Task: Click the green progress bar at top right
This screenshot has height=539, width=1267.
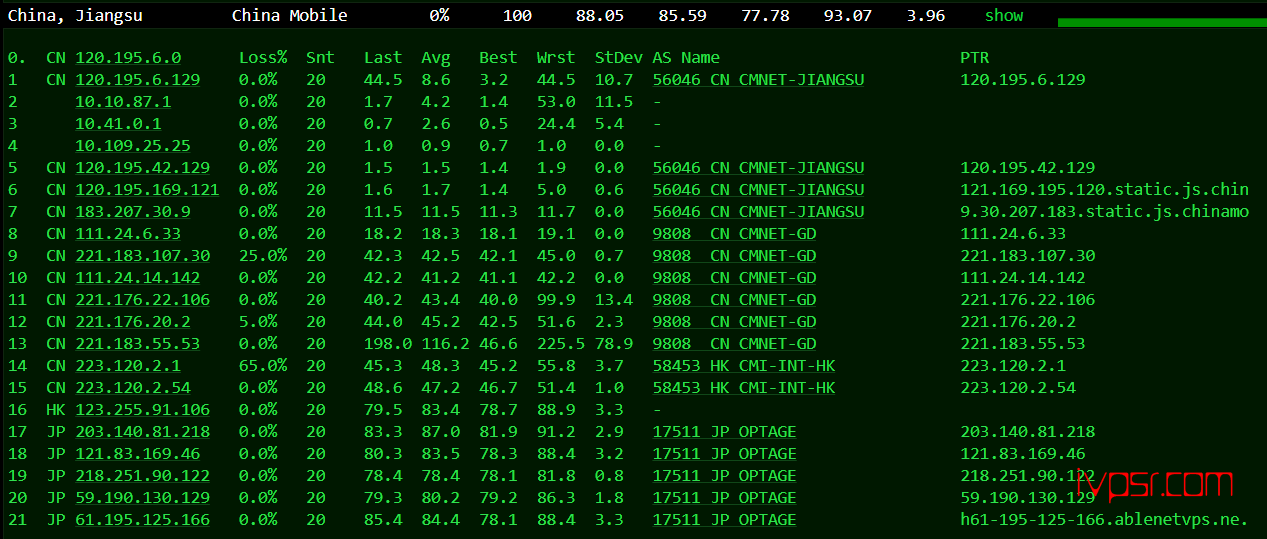Action: [1162, 22]
